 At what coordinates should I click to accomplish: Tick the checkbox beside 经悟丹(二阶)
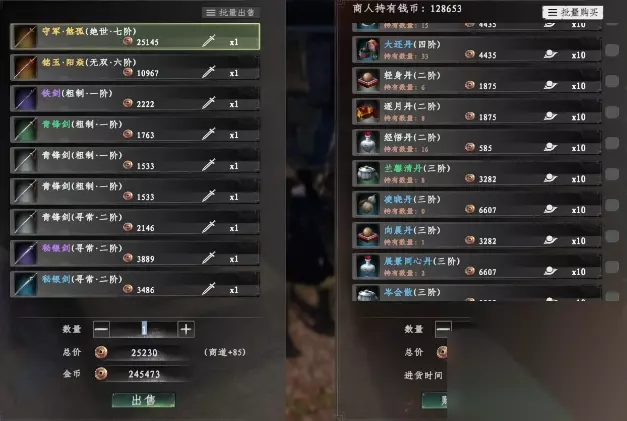click(x=612, y=143)
